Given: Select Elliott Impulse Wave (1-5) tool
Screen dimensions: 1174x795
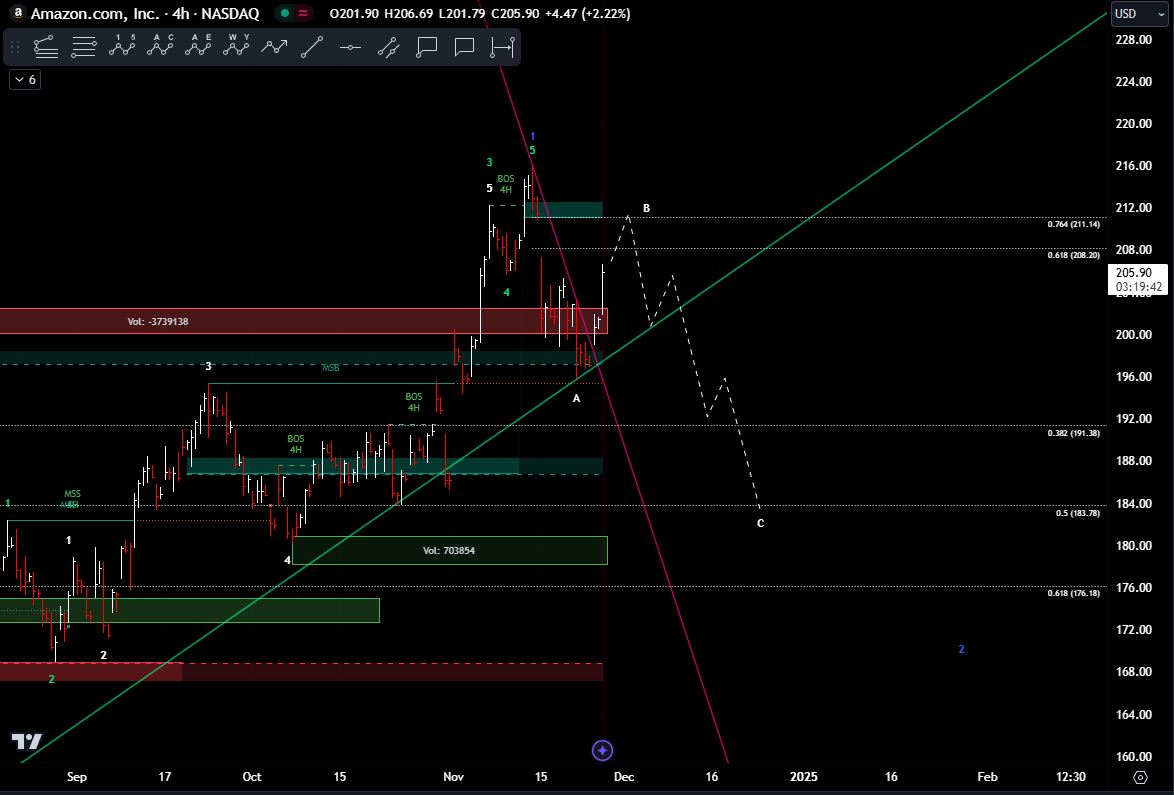Looking at the screenshot, I should coord(122,47).
